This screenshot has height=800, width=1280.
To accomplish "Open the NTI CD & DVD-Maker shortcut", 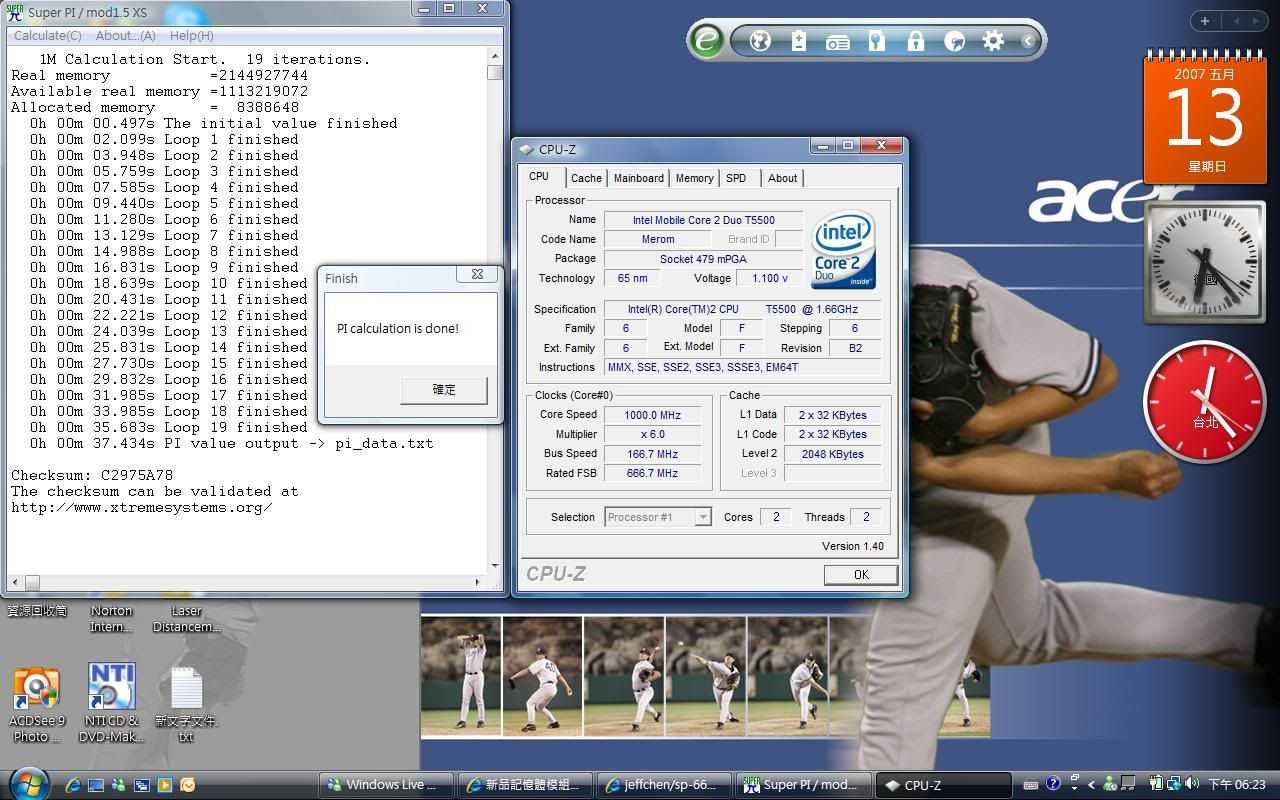I will click(111, 704).
